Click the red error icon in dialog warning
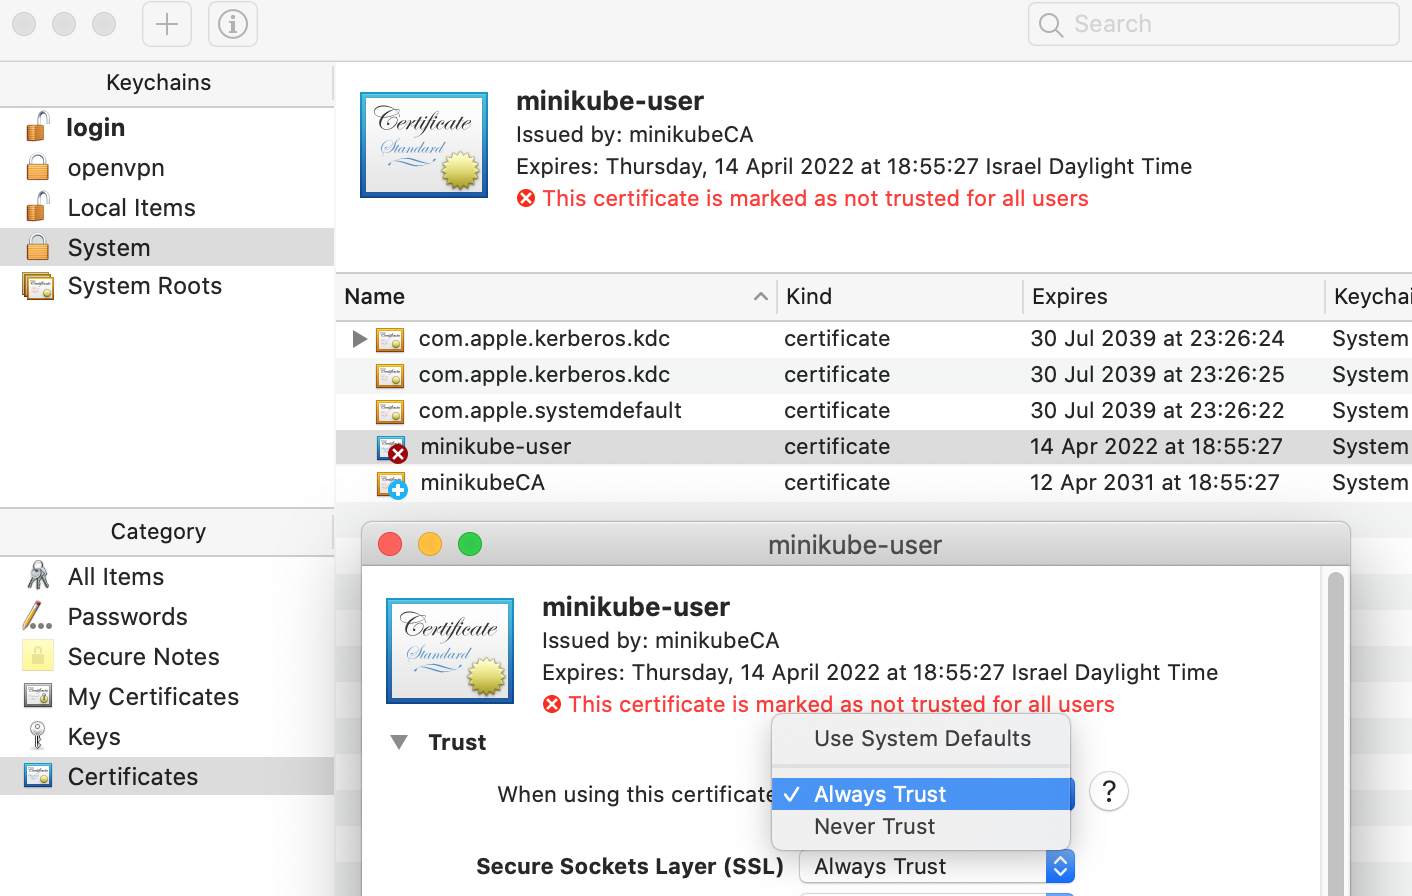The image size is (1412, 896). (x=552, y=704)
